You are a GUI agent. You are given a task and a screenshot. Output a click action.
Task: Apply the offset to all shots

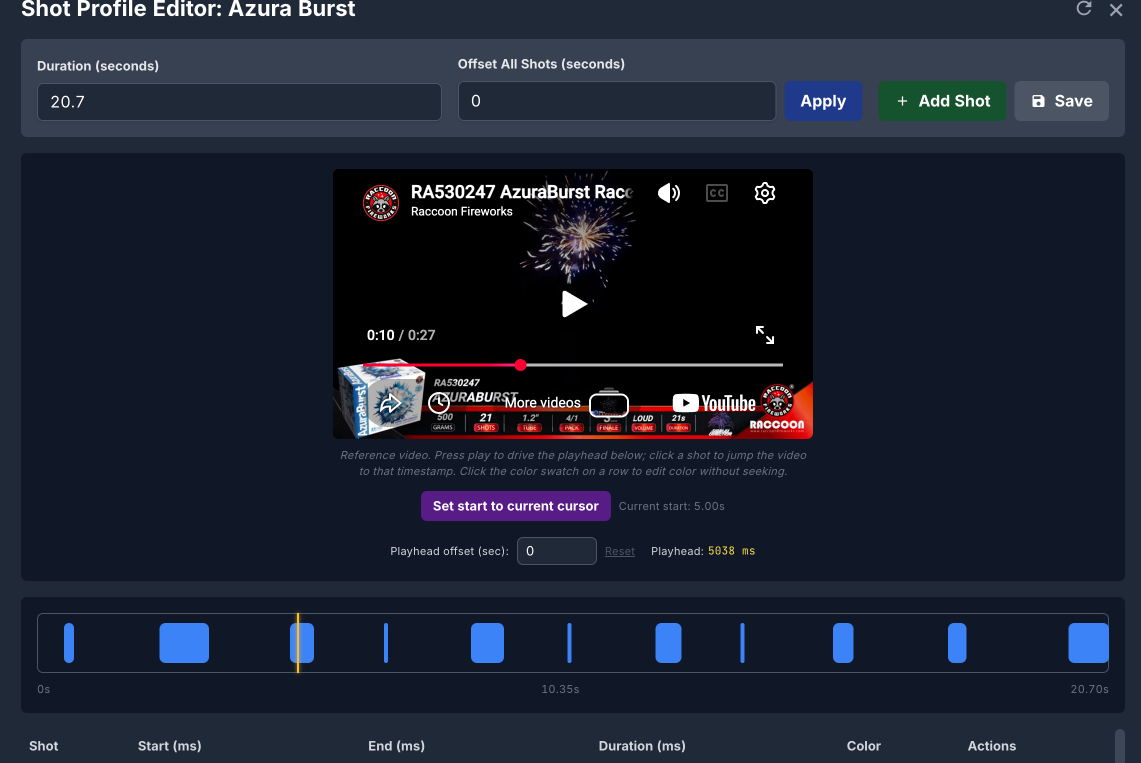coord(823,101)
